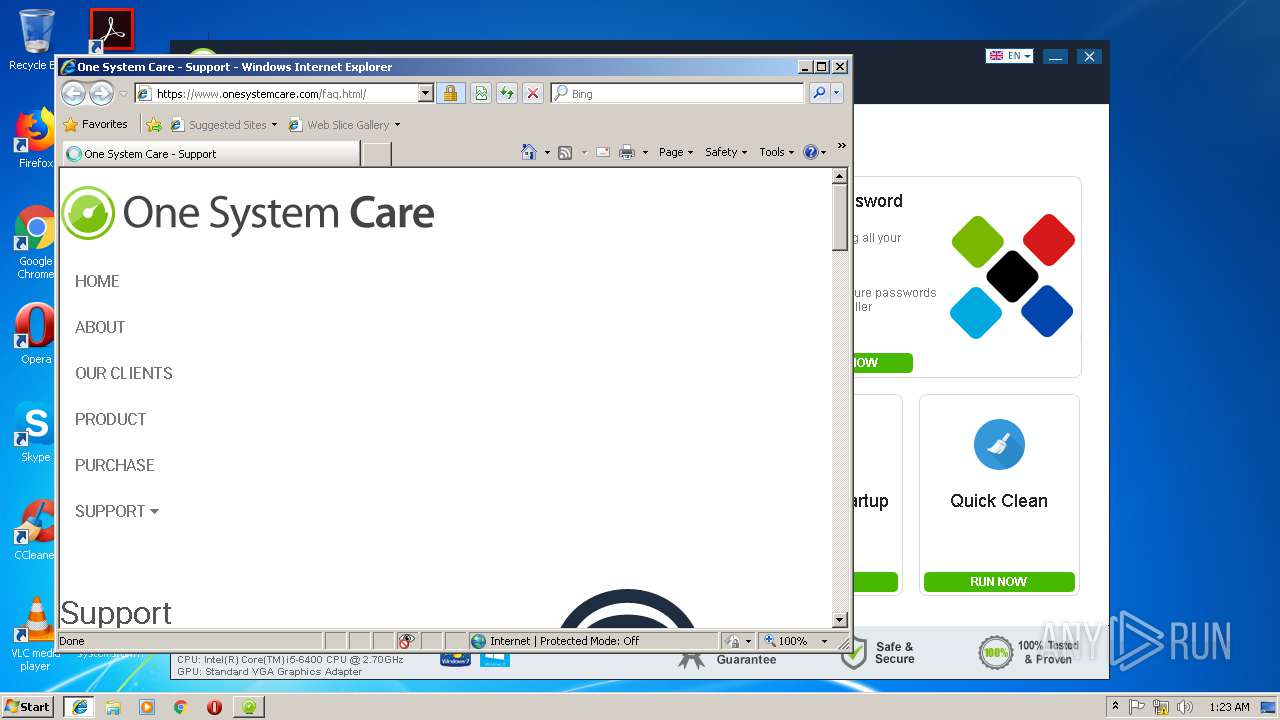Image resolution: width=1280 pixels, height=720 pixels.
Task: Click the Quick Clean brush icon
Action: pos(999,445)
